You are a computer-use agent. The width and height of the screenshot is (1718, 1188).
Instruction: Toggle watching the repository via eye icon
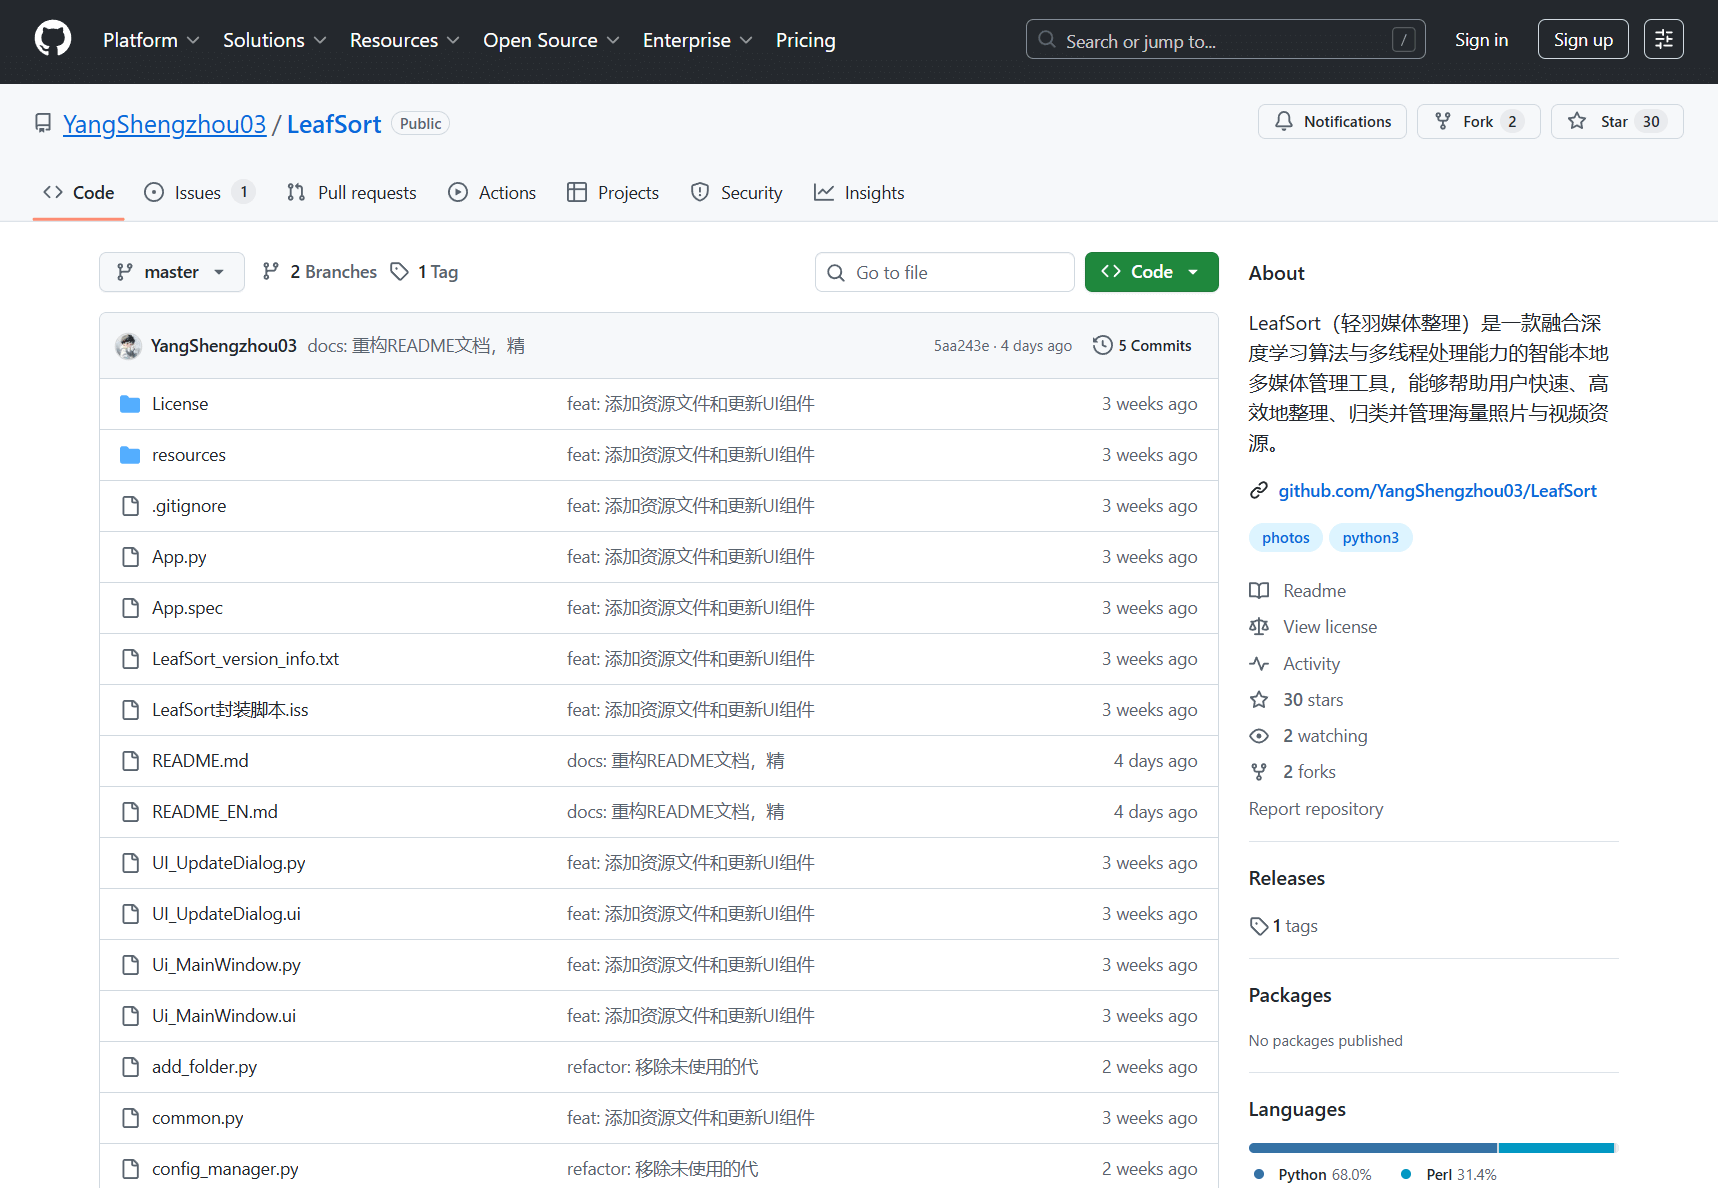click(1259, 735)
